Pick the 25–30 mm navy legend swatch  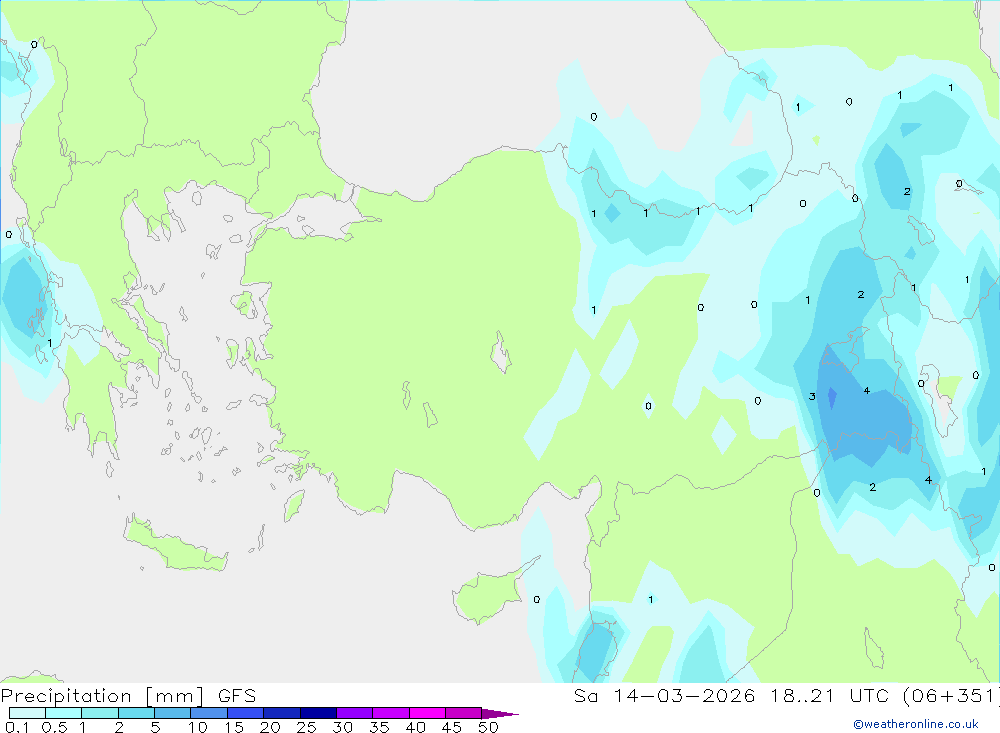pos(318,713)
